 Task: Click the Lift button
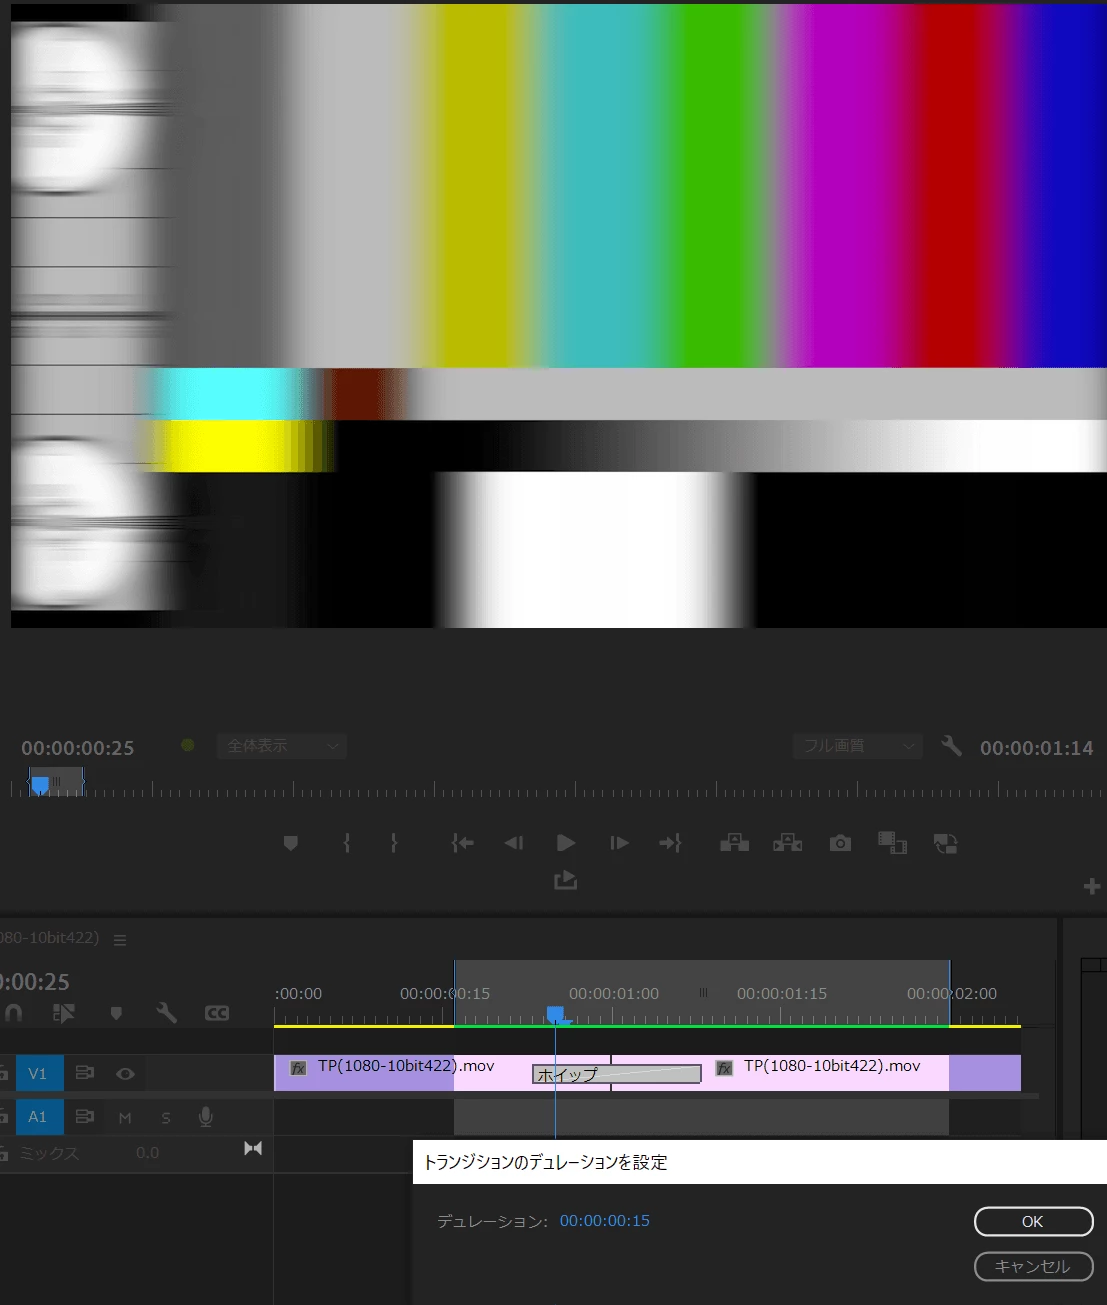click(735, 843)
